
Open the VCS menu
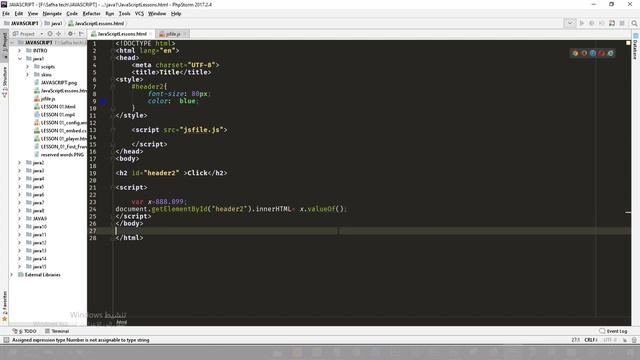click(139, 13)
